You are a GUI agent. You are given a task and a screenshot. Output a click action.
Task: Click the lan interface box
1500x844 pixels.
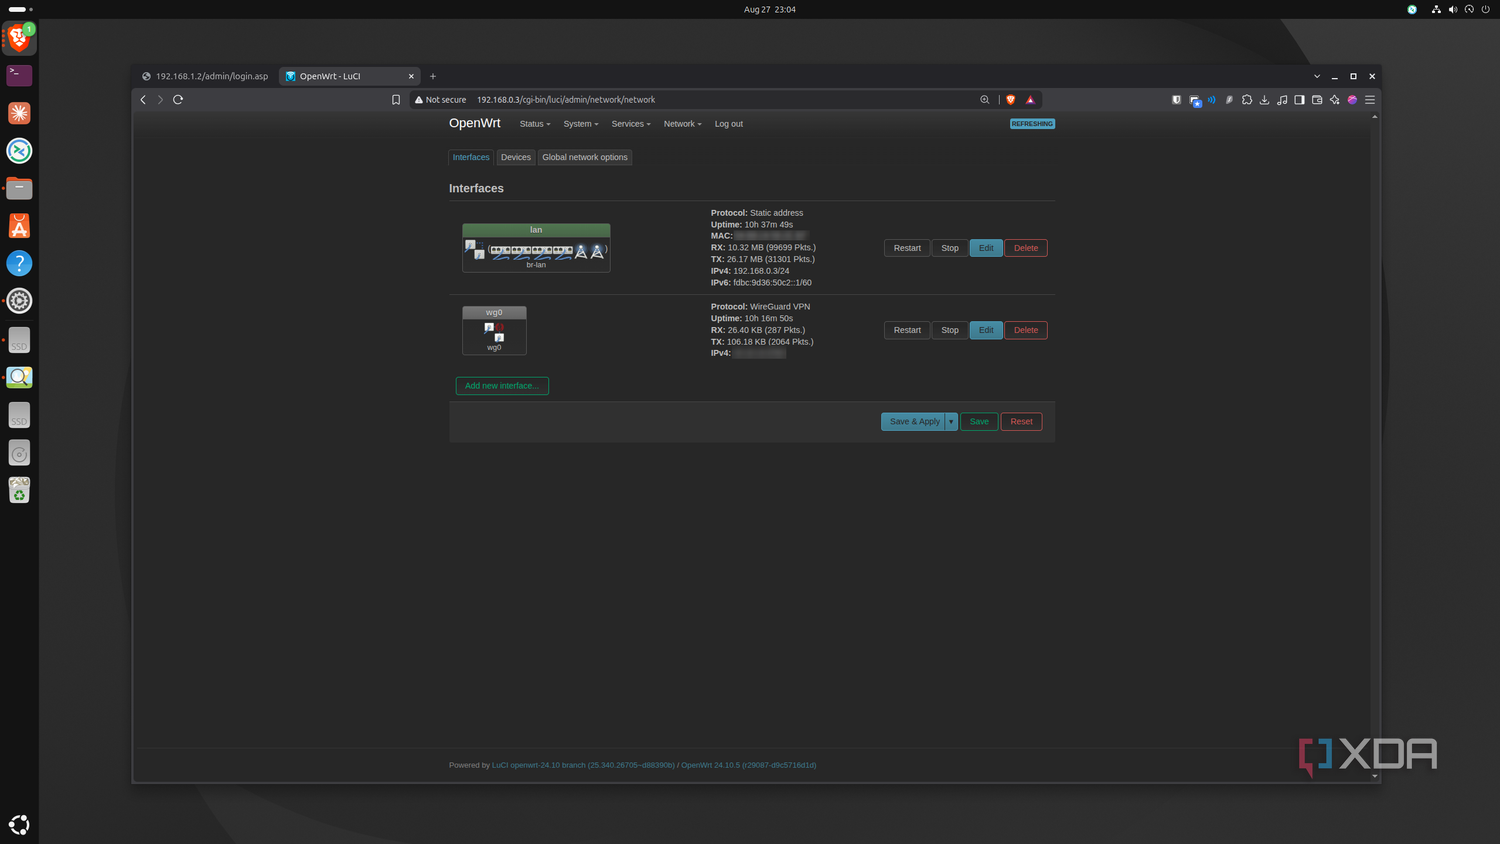coord(536,248)
